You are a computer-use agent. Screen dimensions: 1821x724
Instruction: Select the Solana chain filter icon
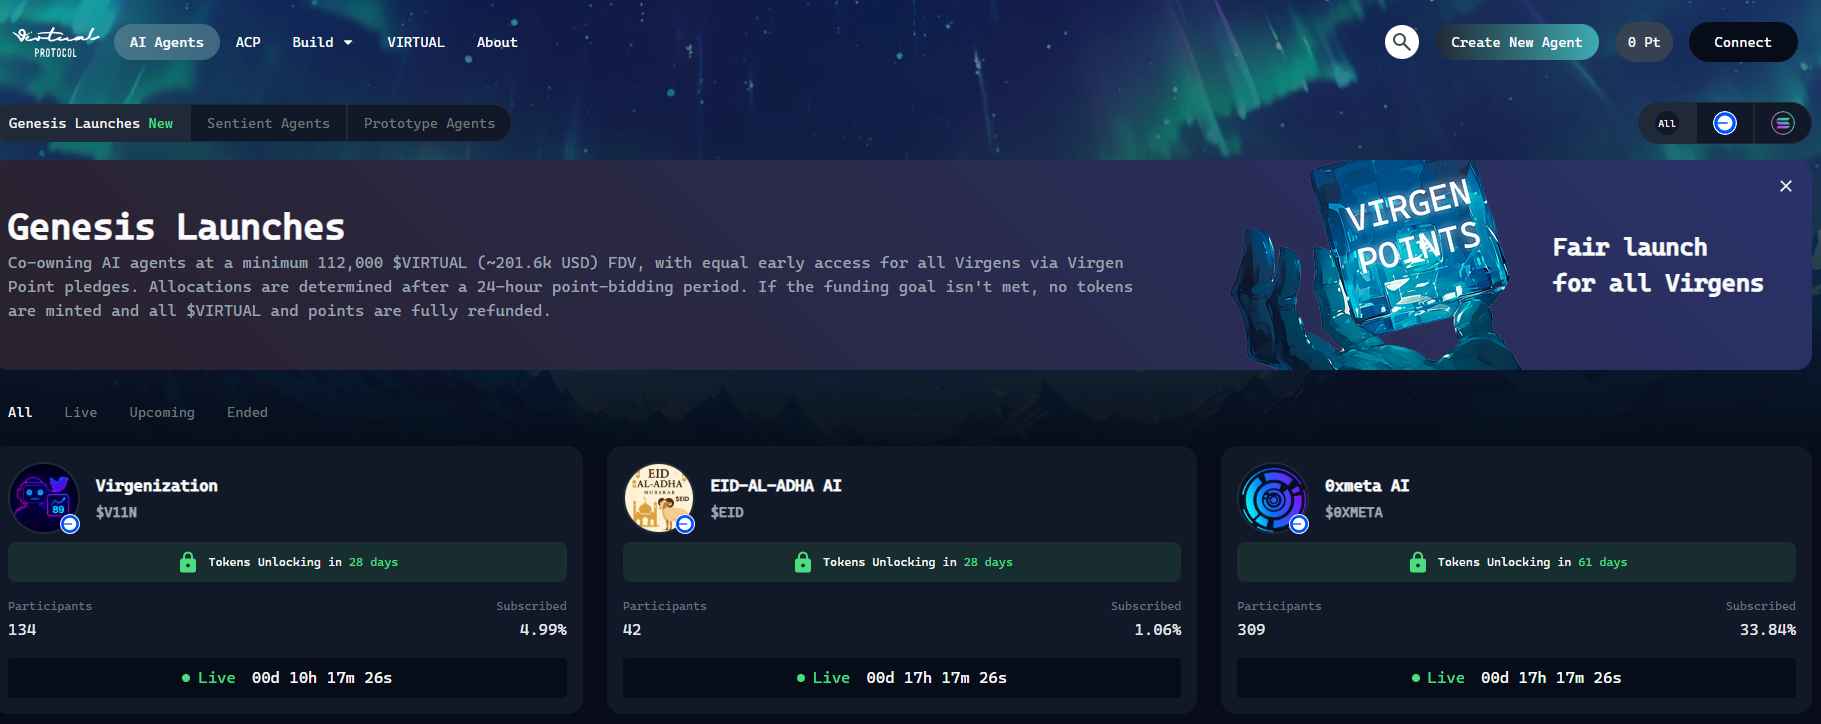[x=1782, y=123]
